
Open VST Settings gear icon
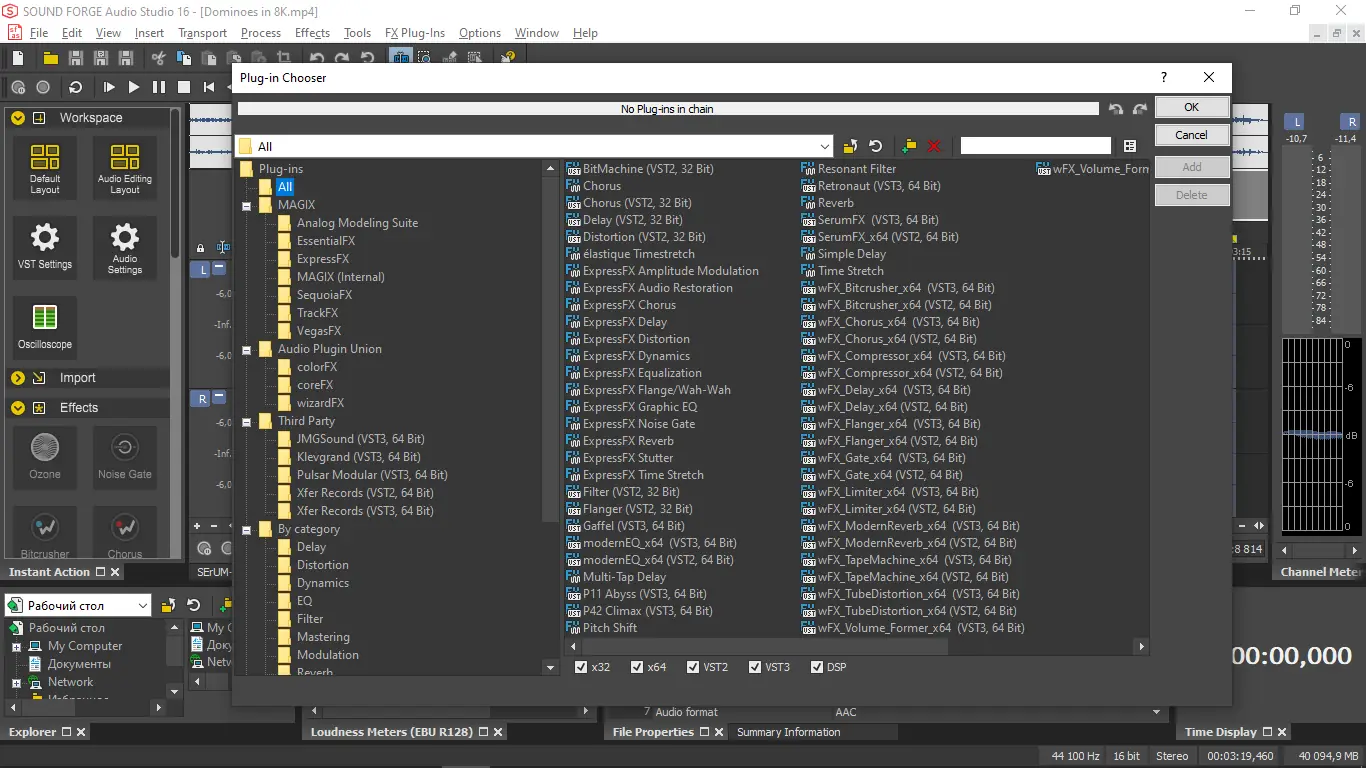tap(45, 248)
